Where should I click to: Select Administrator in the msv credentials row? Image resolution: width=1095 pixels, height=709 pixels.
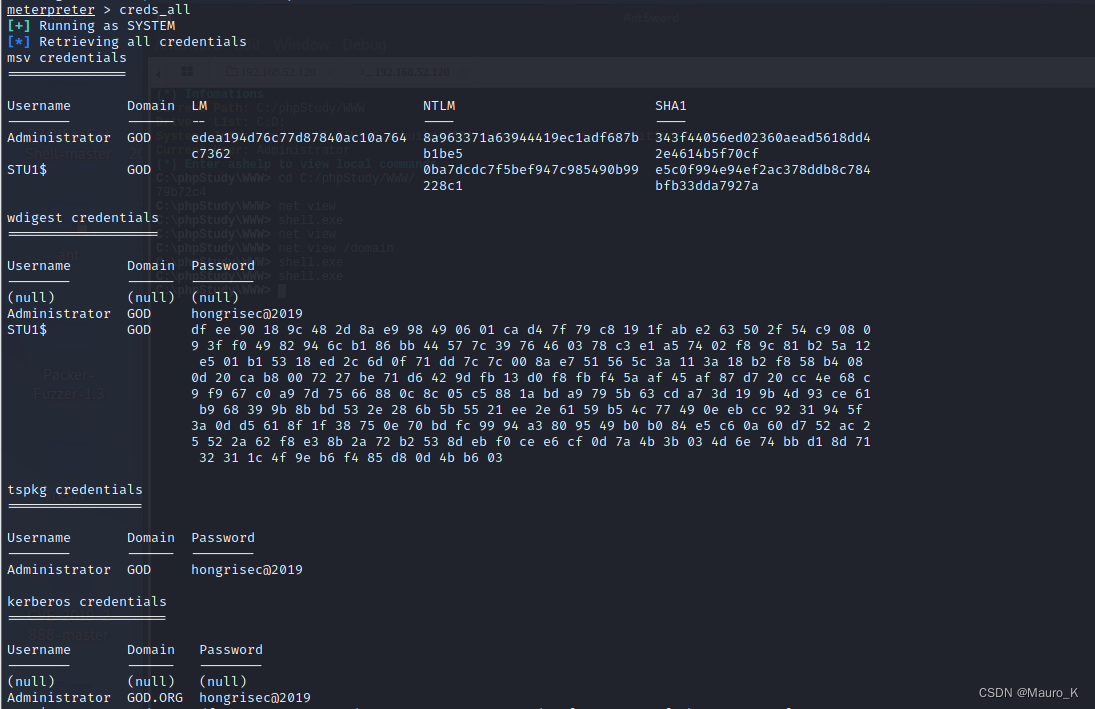tap(59, 138)
